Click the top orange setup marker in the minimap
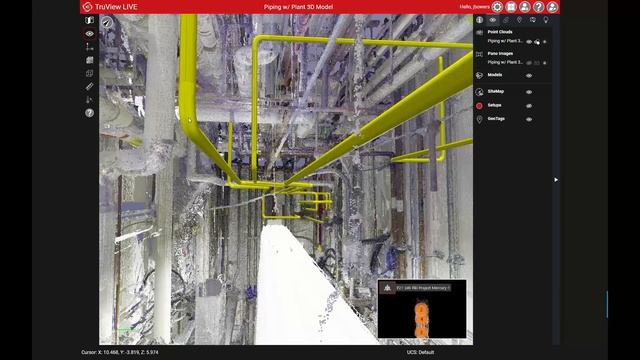This screenshot has height=360, width=640. tap(421, 309)
